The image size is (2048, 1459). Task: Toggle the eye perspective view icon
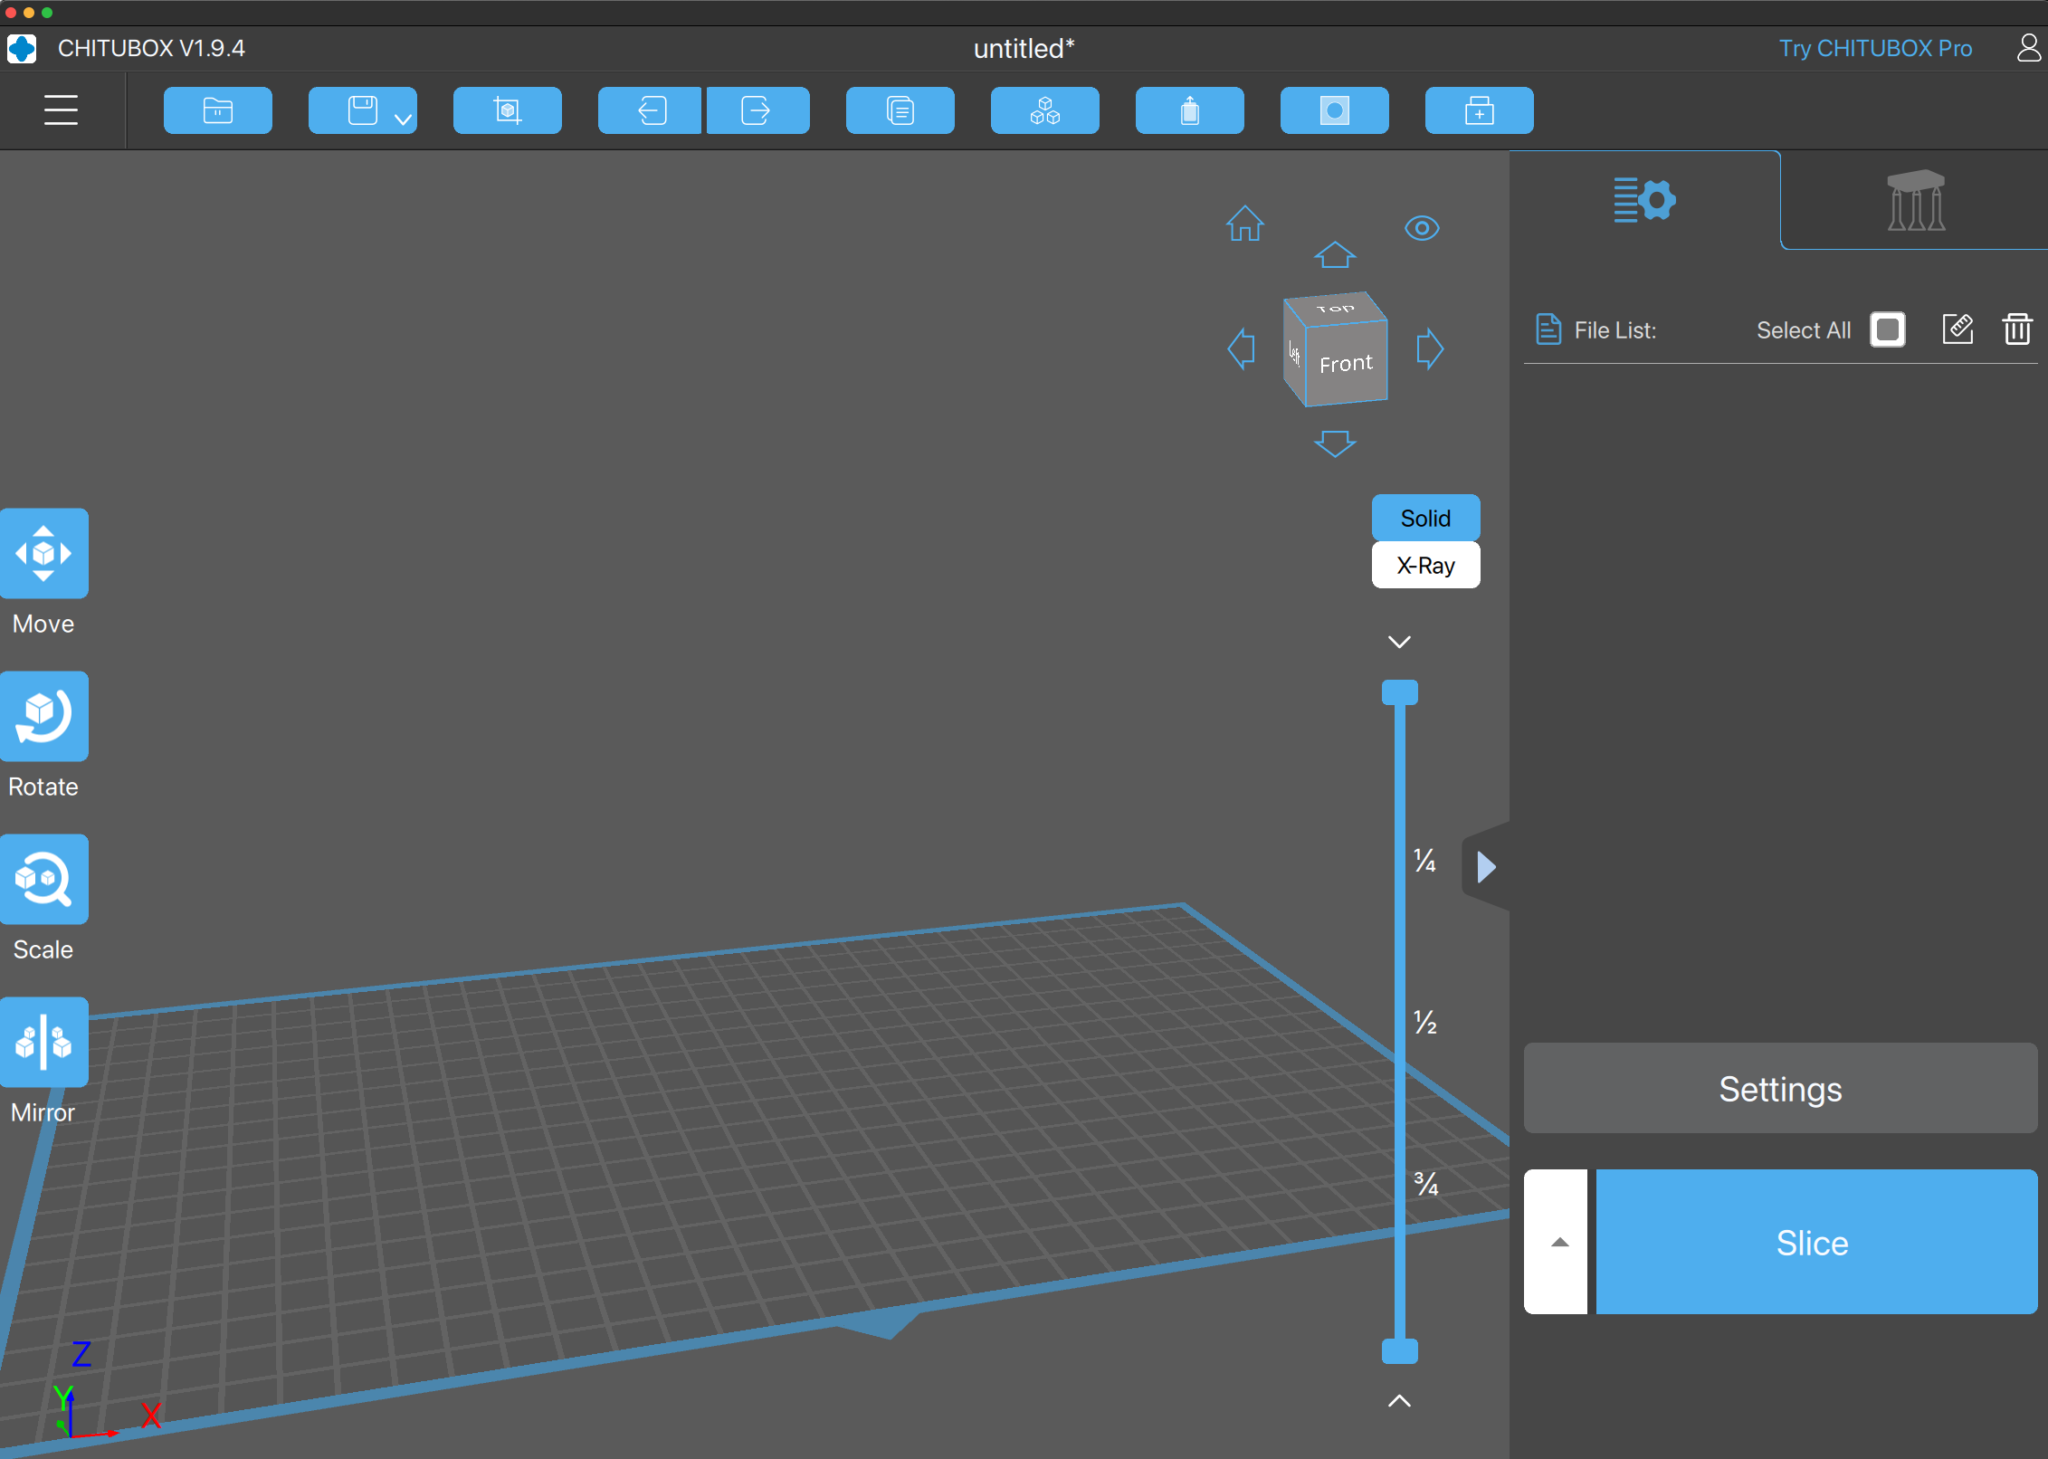point(1421,228)
